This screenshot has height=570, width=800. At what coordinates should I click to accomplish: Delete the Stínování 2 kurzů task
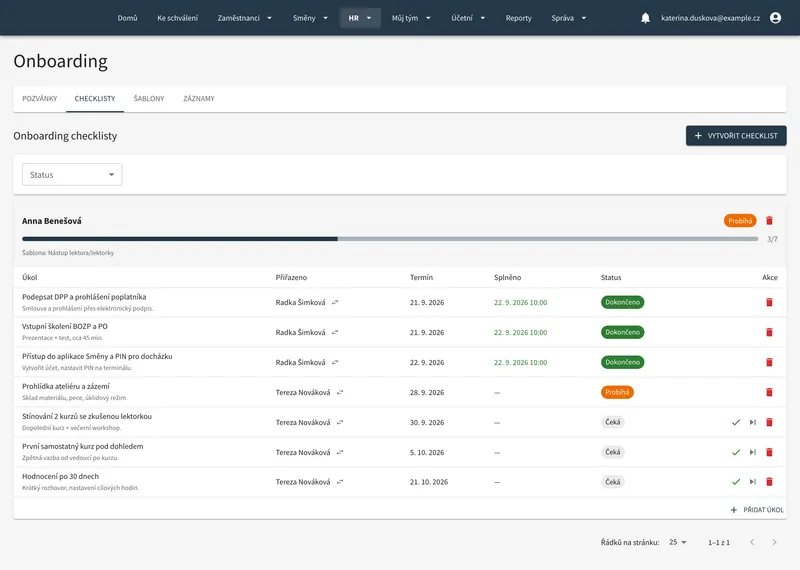click(769, 422)
